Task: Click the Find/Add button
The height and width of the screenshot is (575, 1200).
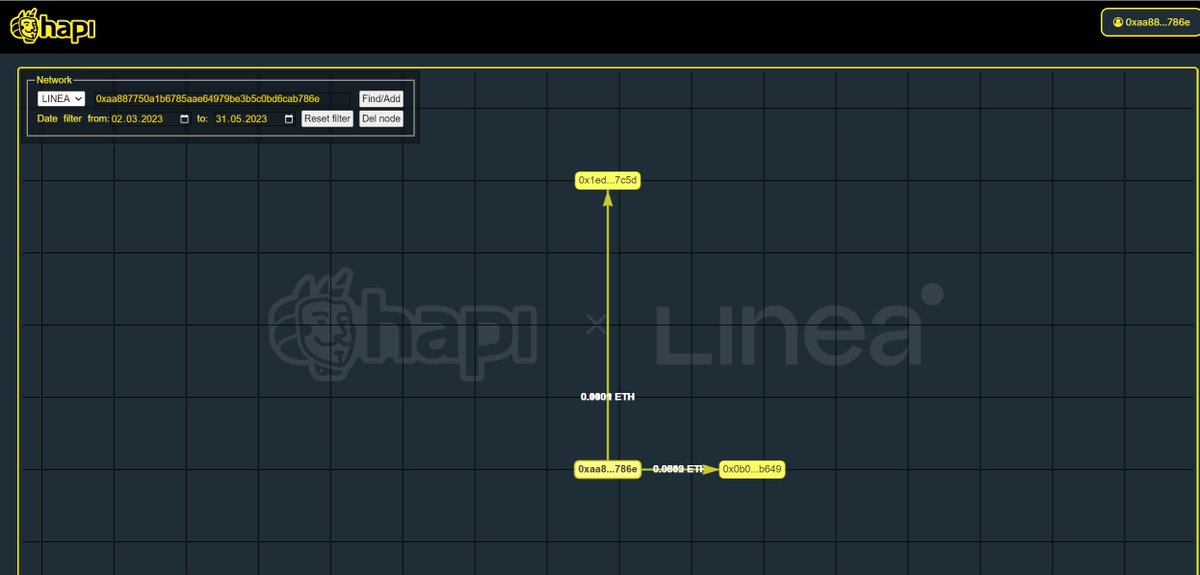Action: tap(381, 99)
